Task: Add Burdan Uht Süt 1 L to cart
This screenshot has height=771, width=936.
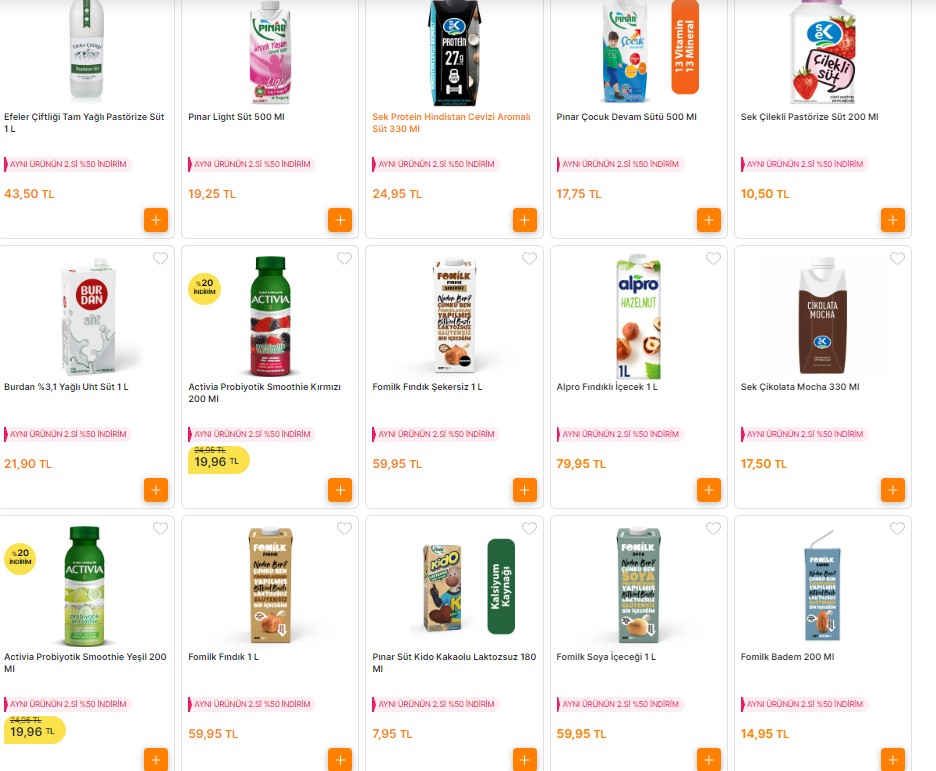Action: pos(156,490)
